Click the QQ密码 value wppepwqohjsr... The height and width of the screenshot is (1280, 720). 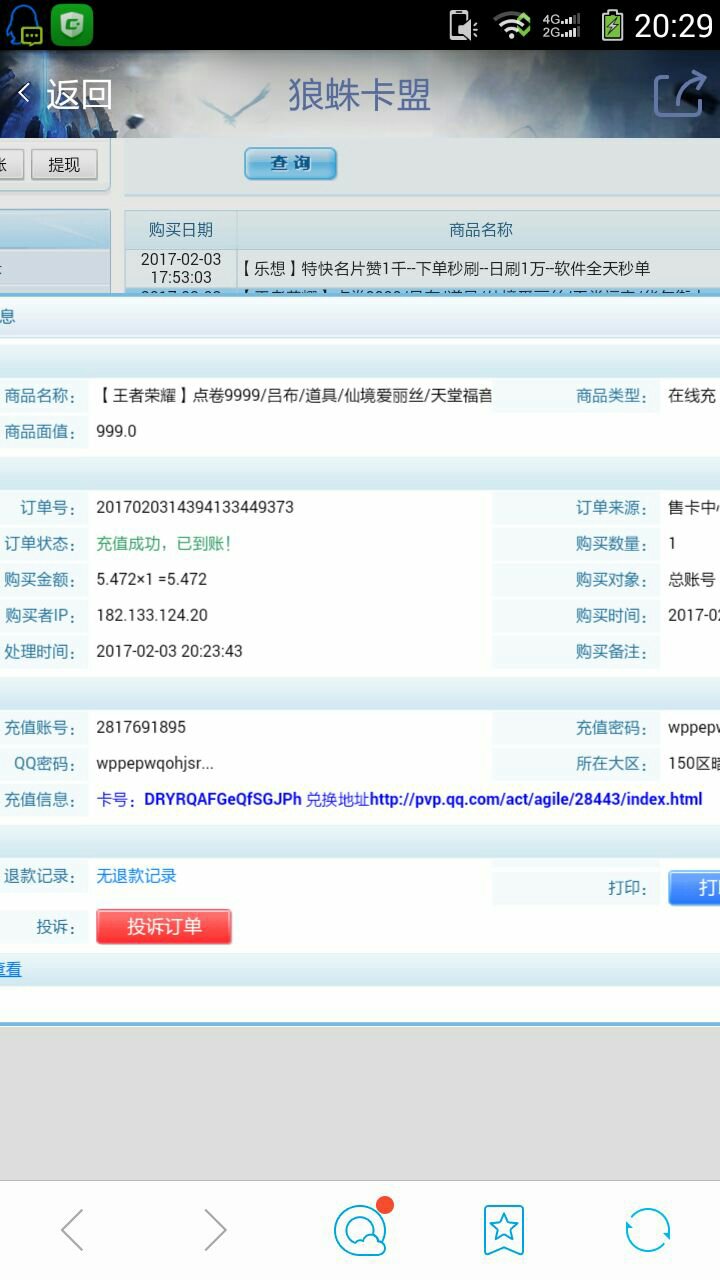coord(155,763)
